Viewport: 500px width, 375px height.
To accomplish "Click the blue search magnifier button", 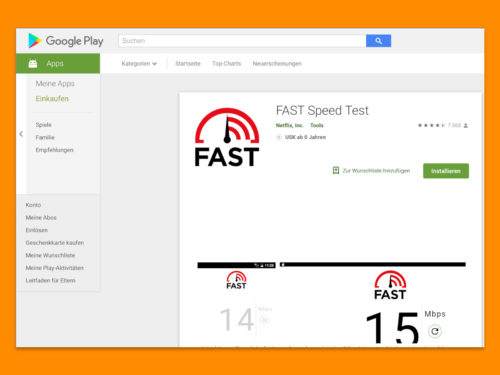I will pos(378,41).
